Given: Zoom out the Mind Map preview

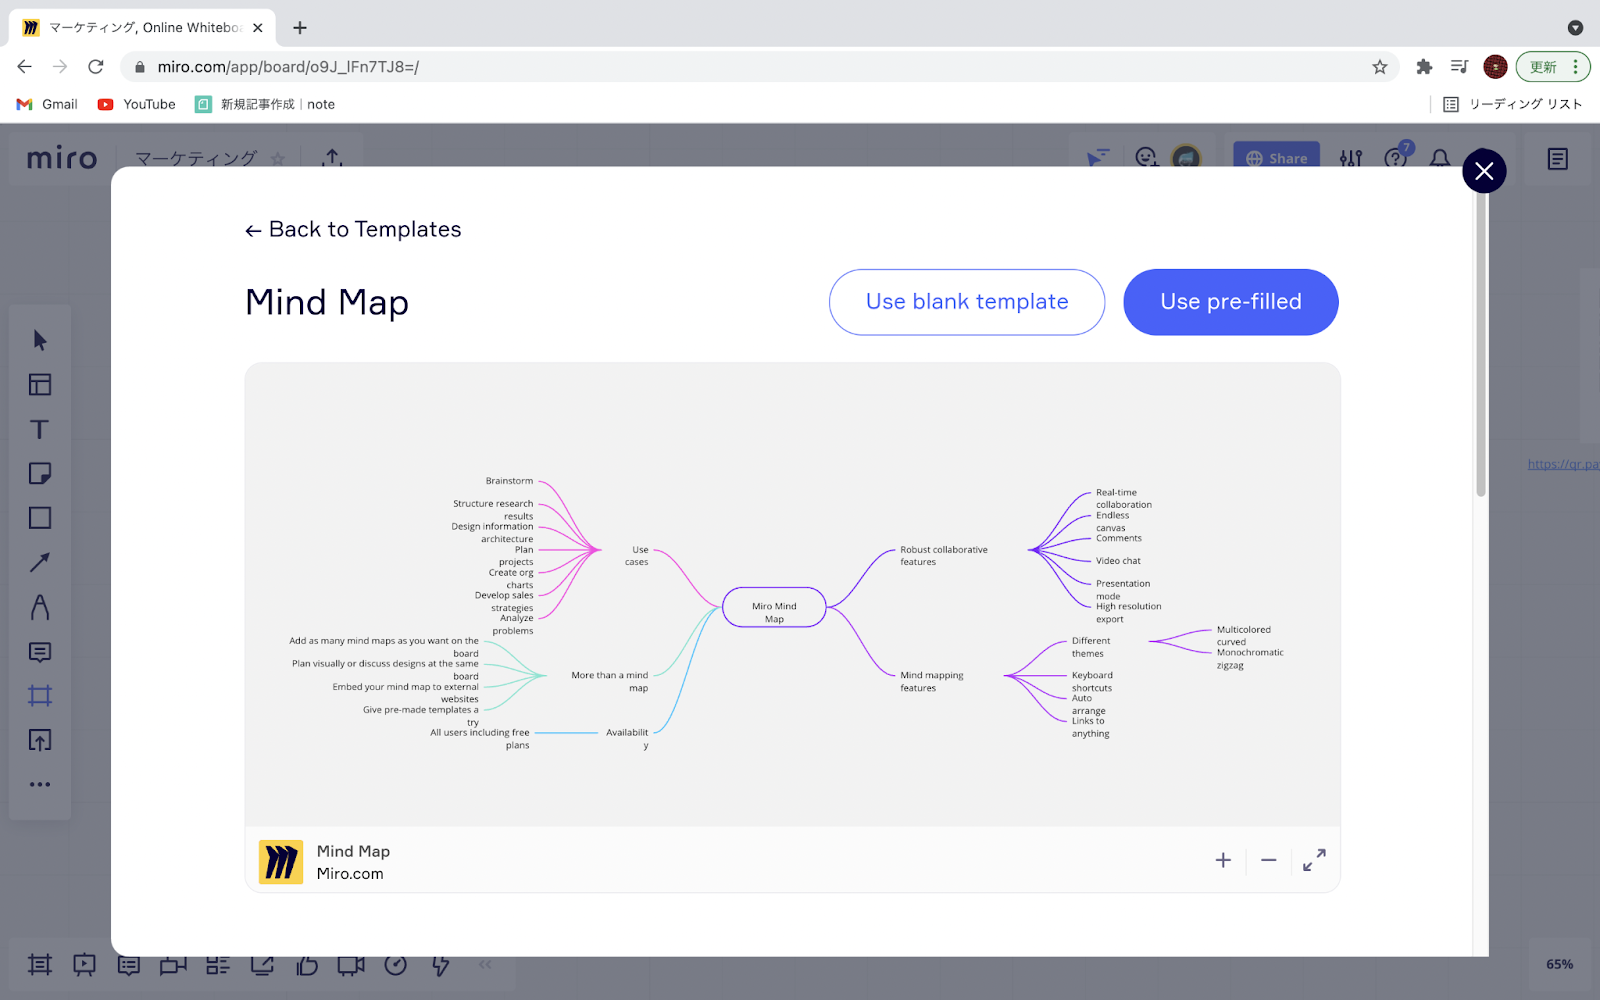Looking at the screenshot, I should click(x=1269, y=860).
